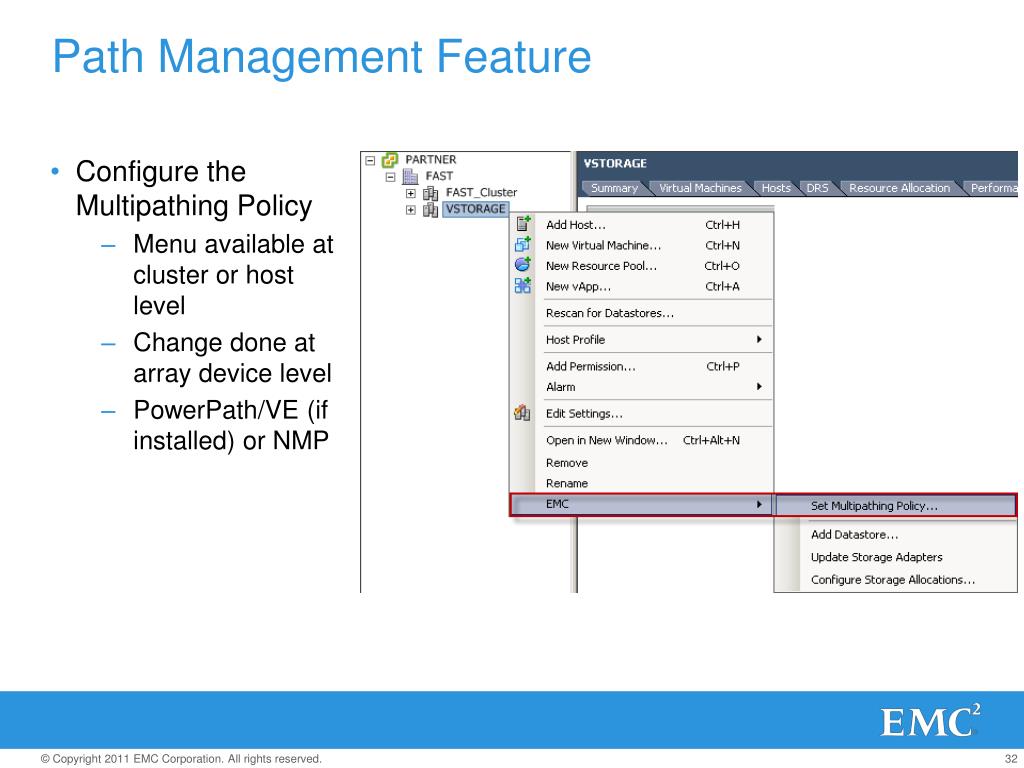Select Remove from context menu
Screen dimensions: 1024x768
point(641,462)
